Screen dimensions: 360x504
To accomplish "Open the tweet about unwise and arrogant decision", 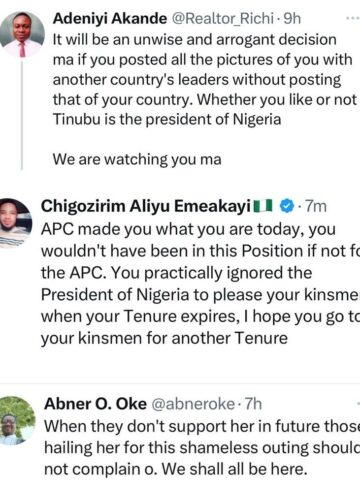I will pyautogui.click(x=204, y=79).
